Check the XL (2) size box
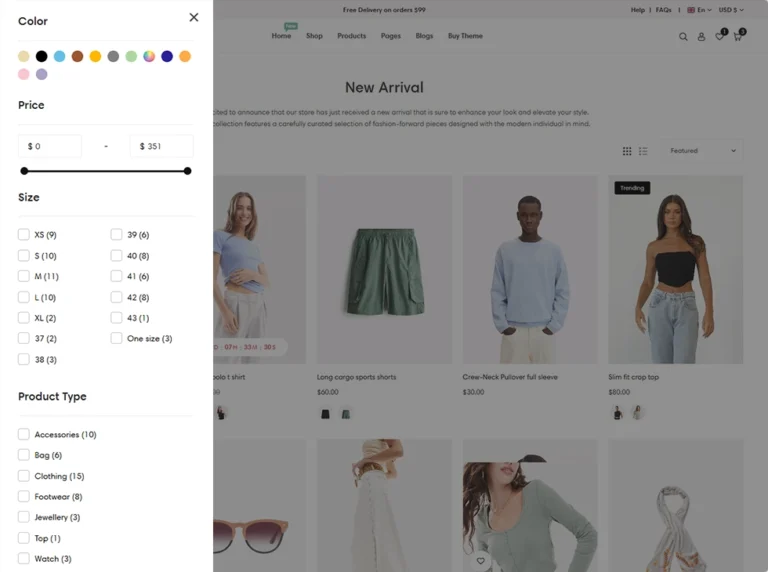The height and width of the screenshot is (572, 768). pyautogui.click(x=24, y=318)
